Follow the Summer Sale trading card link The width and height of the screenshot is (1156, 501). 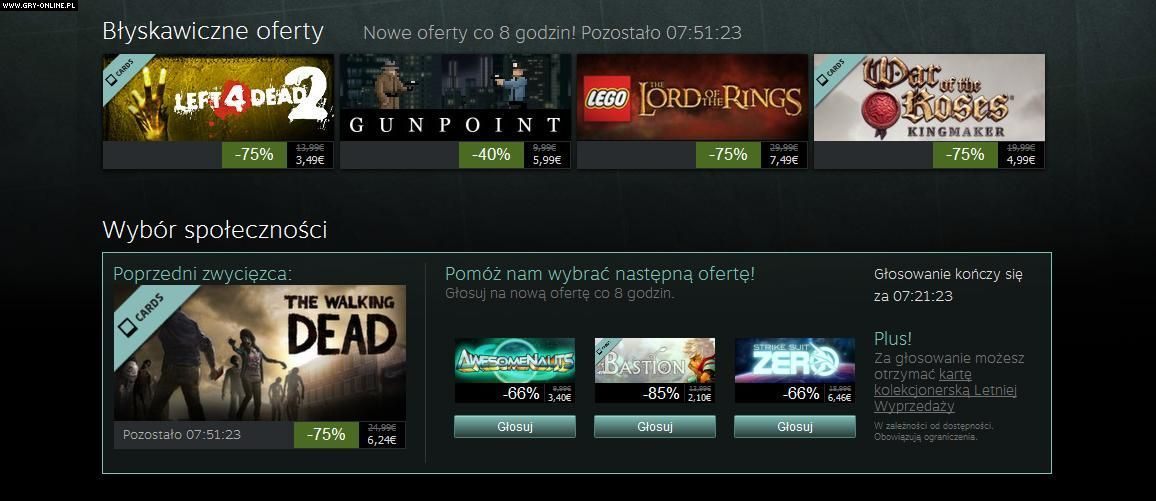click(947, 390)
